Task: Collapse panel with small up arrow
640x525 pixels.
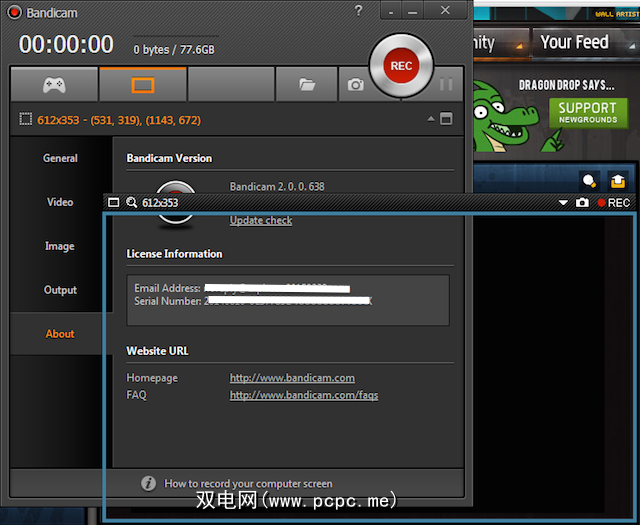Action: [431, 119]
